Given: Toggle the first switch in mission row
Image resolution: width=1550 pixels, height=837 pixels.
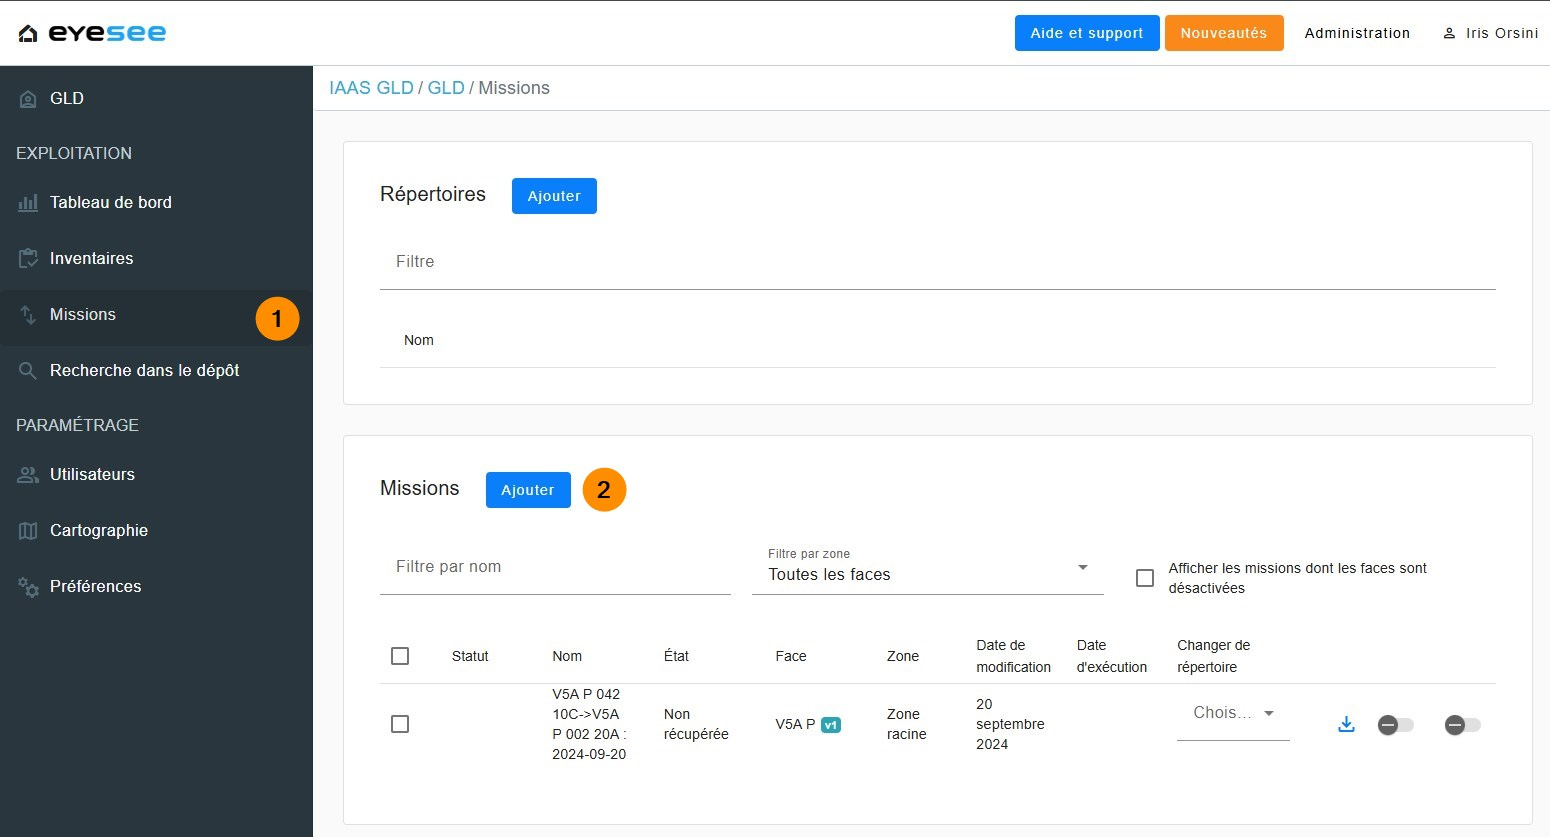Looking at the screenshot, I should click(1395, 725).
